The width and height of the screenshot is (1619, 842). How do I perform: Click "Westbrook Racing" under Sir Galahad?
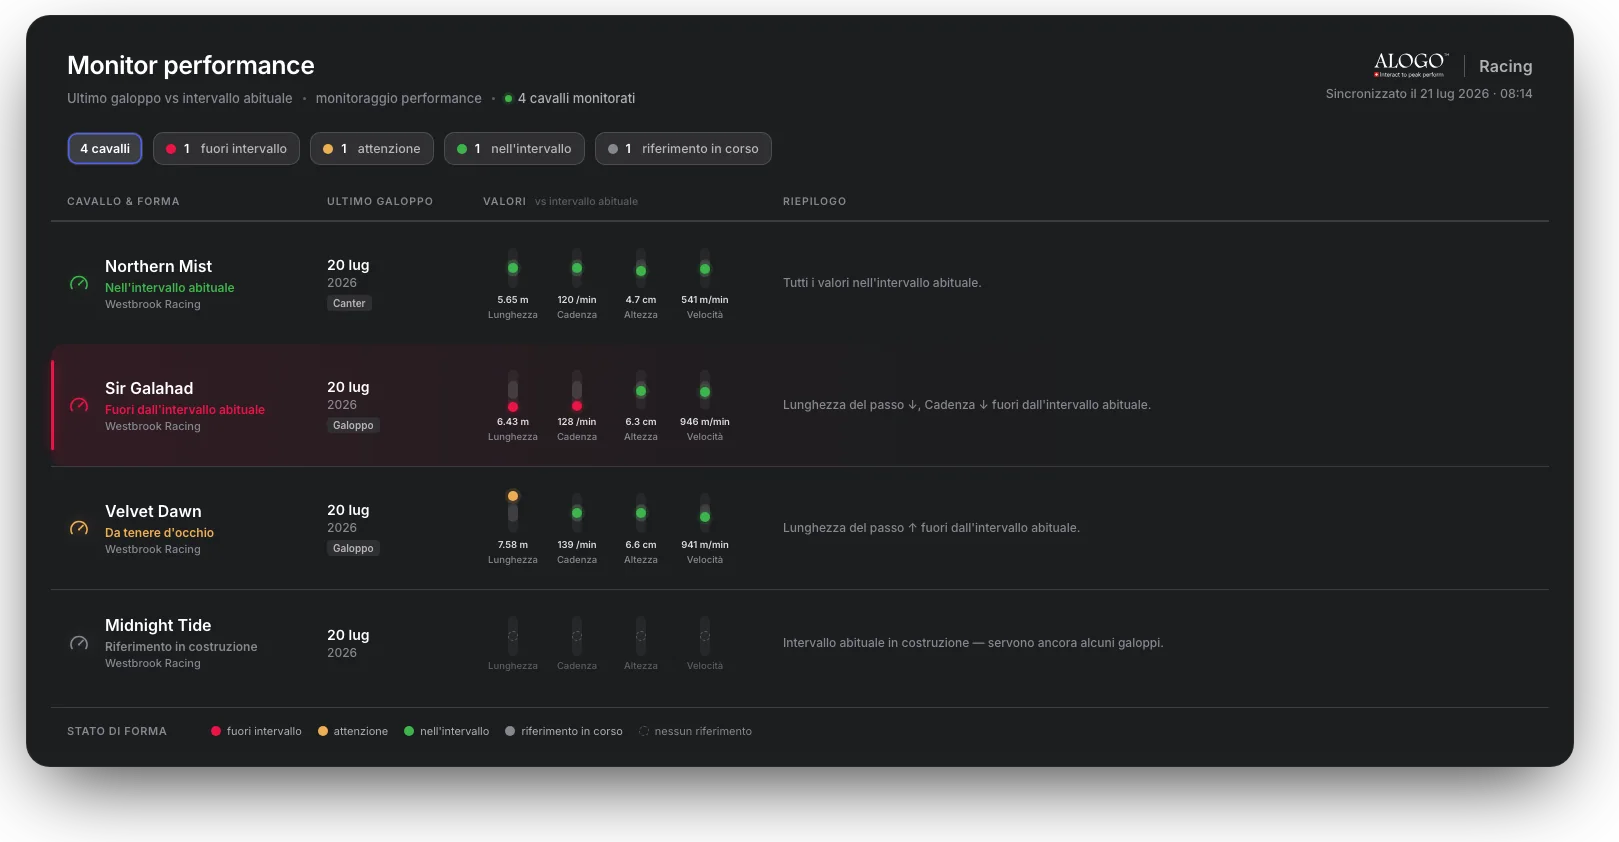coord(153,426)
